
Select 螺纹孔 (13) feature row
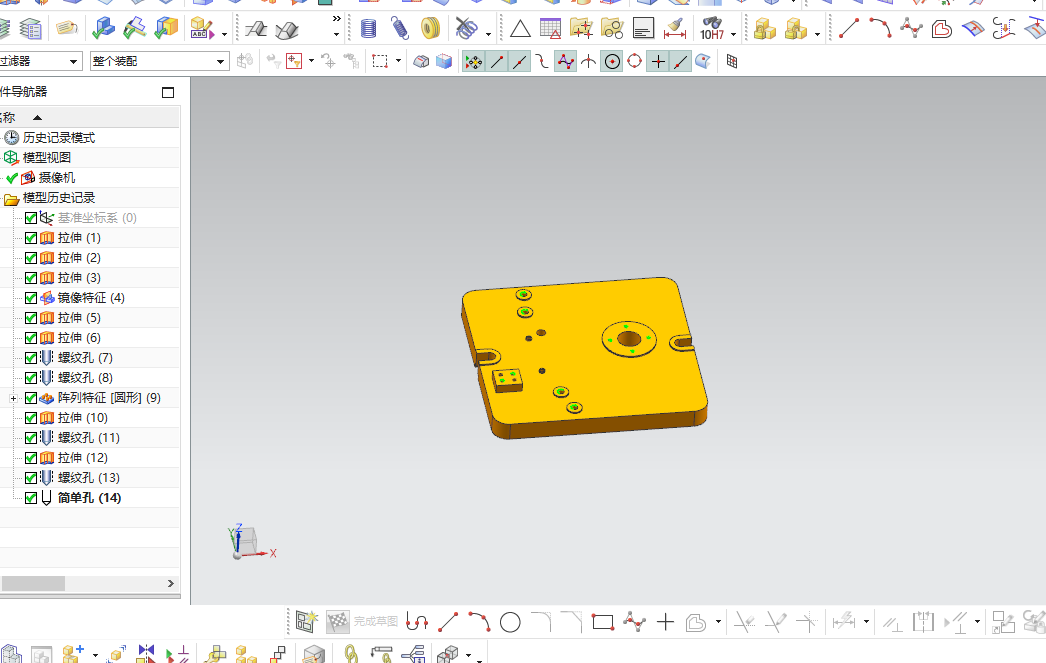(x=89, y=478)
